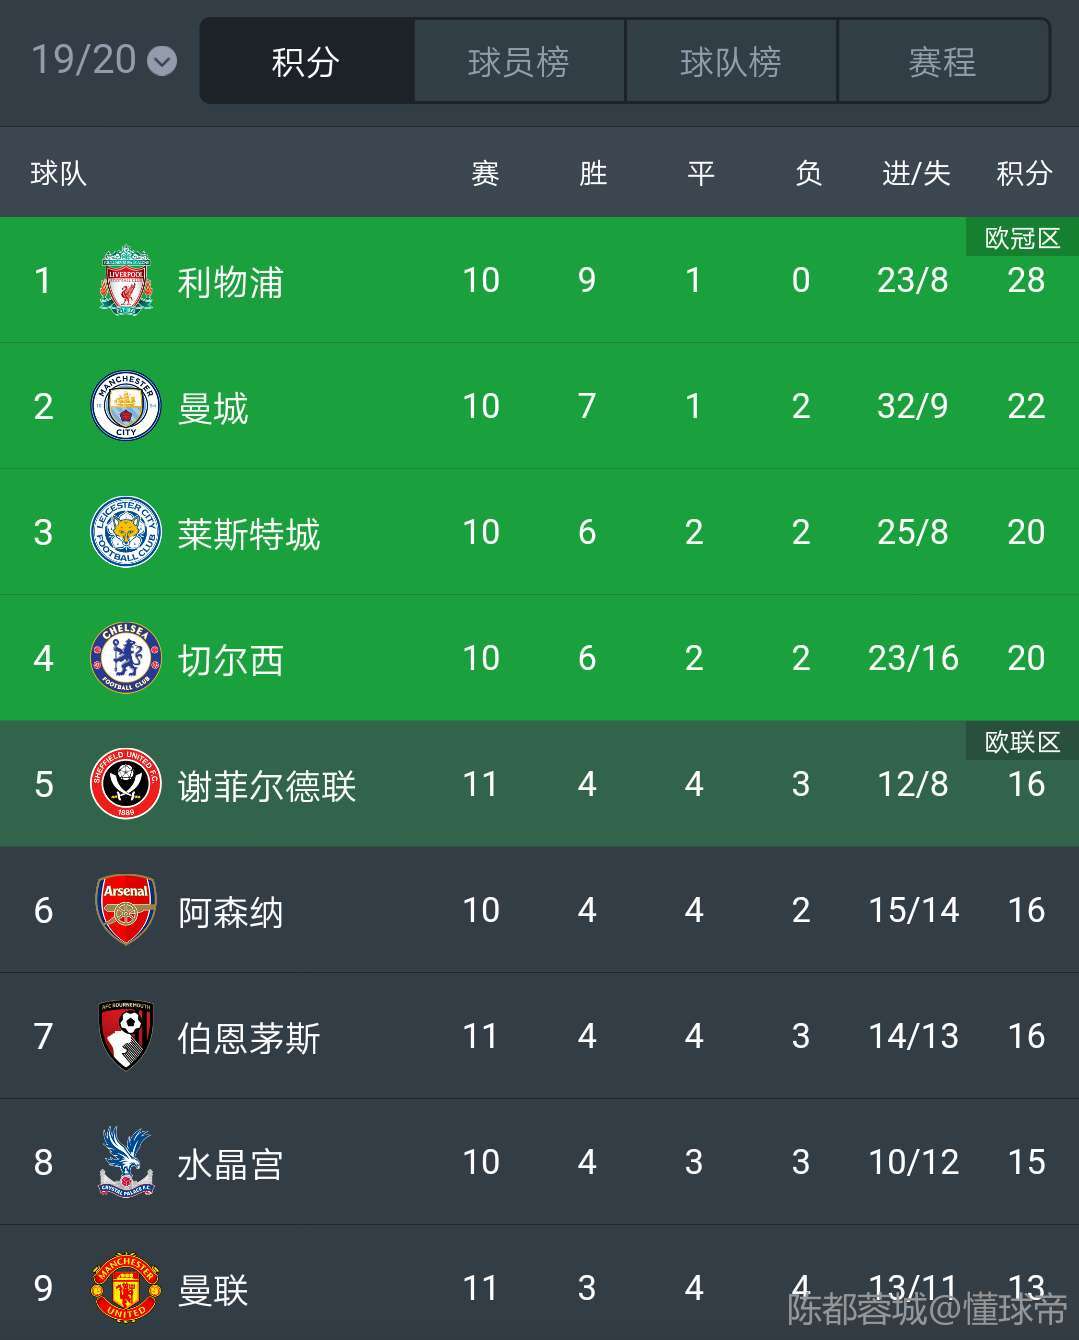
Task: Open Arsenal cannon crest icon
Action: tap(126, 910)
